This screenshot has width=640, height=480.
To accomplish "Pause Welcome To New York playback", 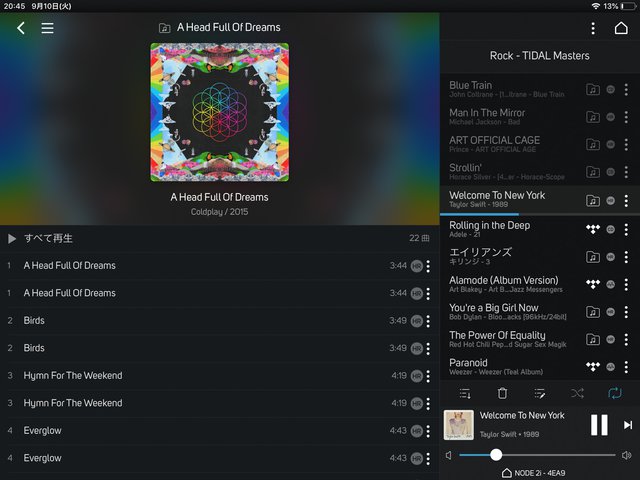I will [x=599, y=425].
